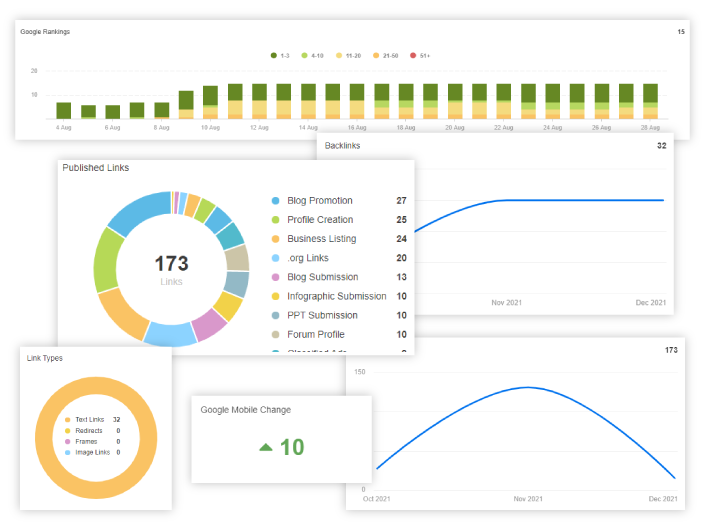Click the Text Links legend dot
The width and height of the screenshot is (705, 530).
[x=68, y=420]
